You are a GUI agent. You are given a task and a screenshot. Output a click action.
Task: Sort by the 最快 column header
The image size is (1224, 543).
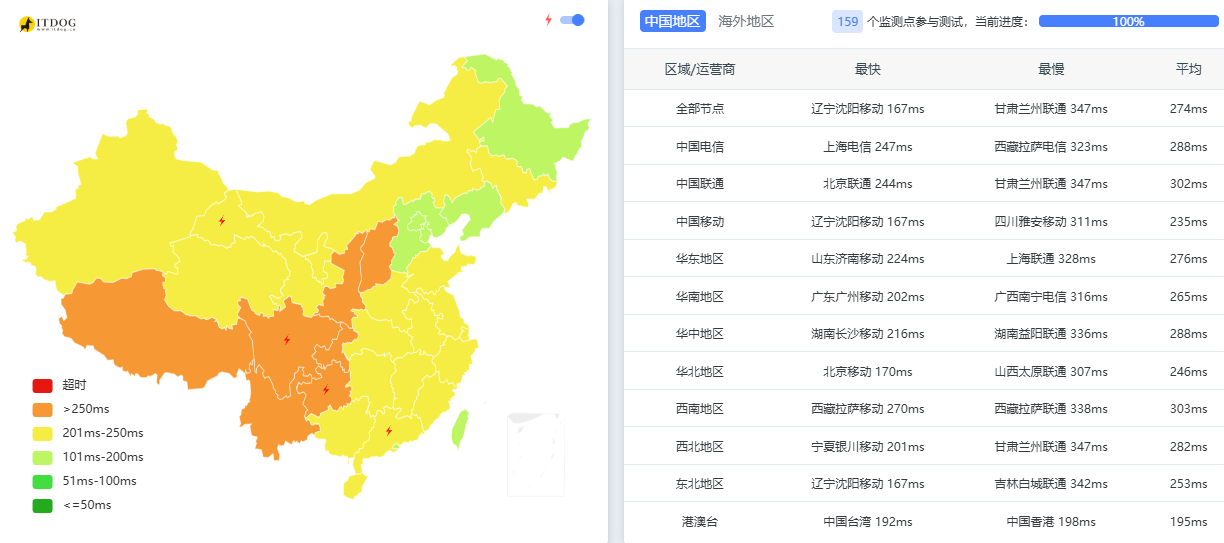pos(867,69)
